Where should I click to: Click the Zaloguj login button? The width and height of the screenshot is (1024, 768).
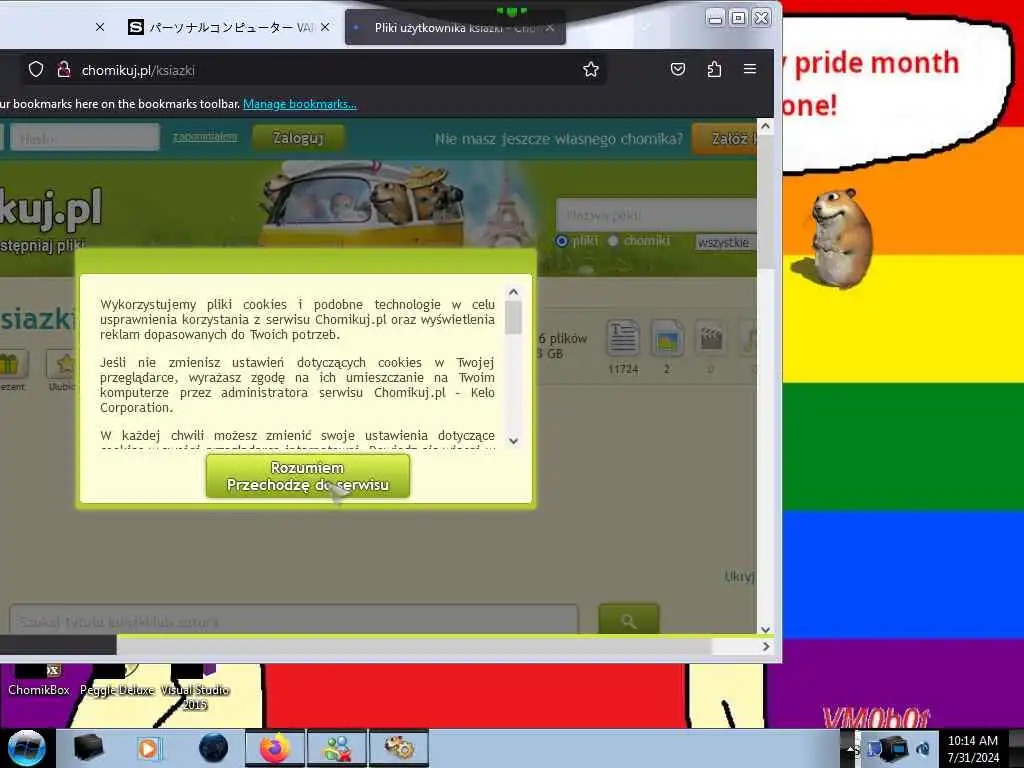pyautogui.click(x=298, y=138)
